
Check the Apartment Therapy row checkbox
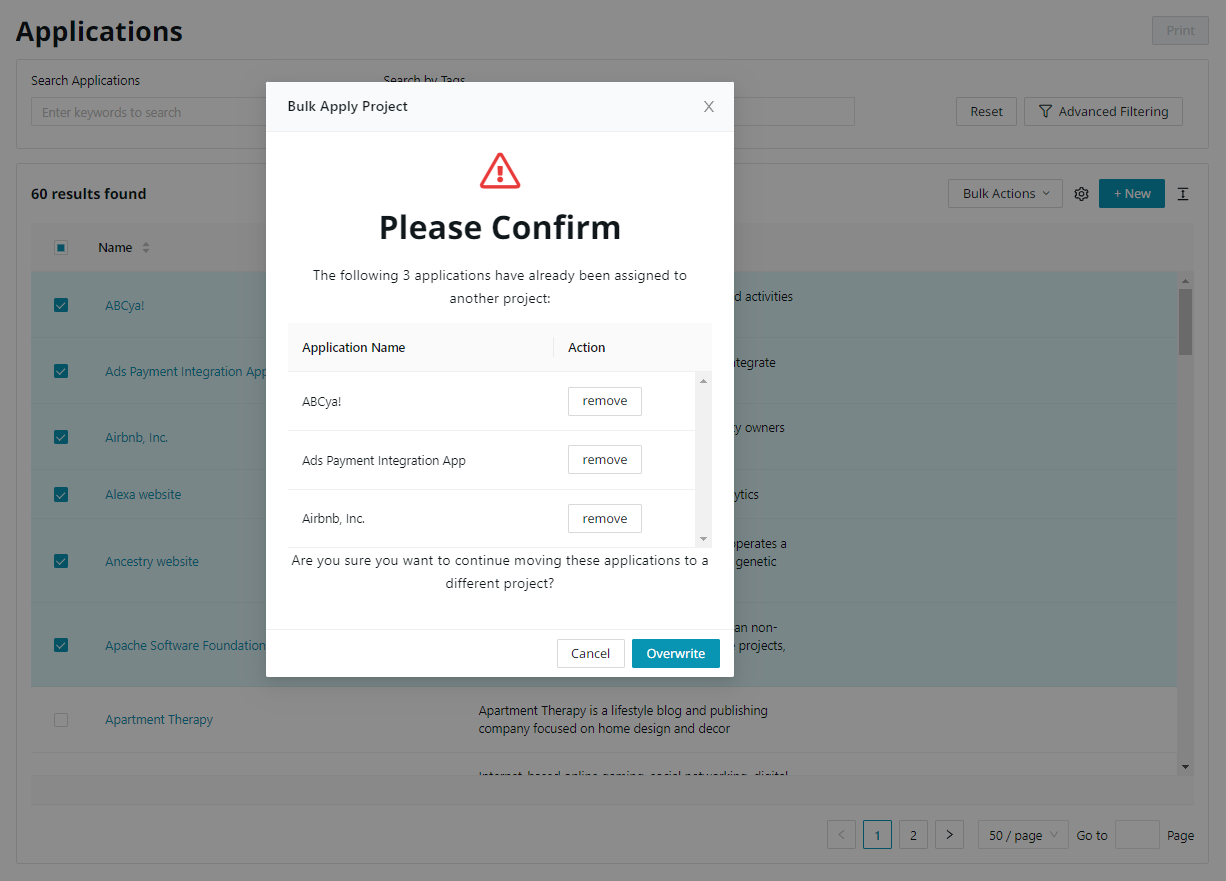point(61,720)
